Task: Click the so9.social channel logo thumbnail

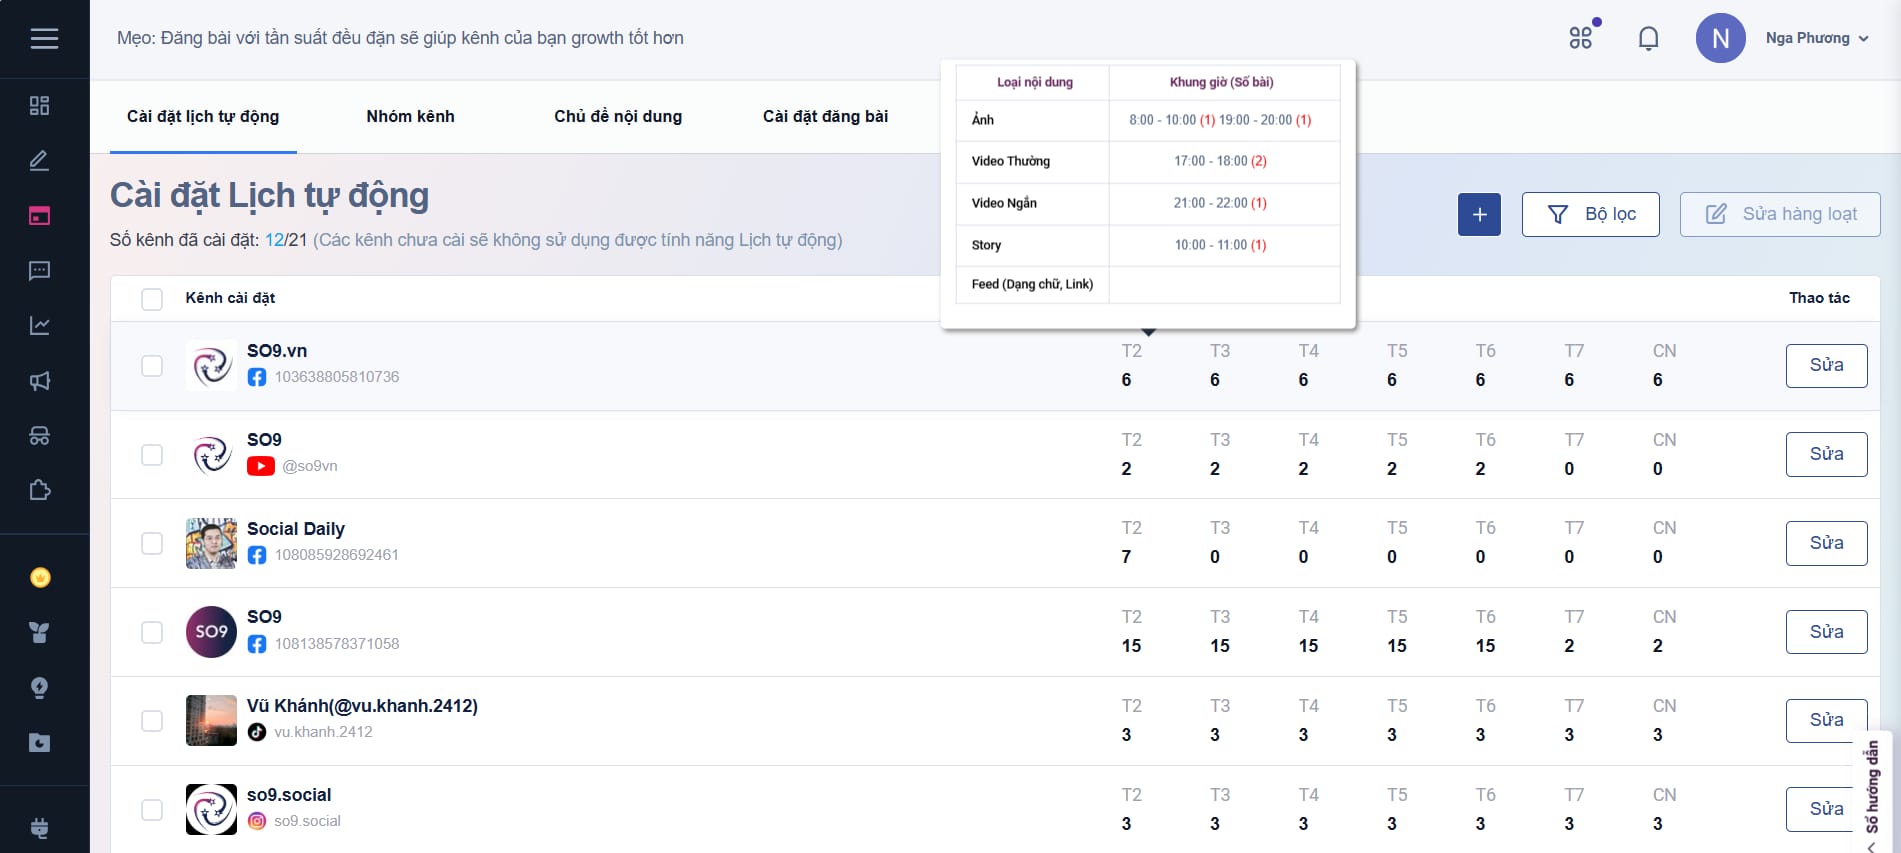Action: [x=211, y=809]
